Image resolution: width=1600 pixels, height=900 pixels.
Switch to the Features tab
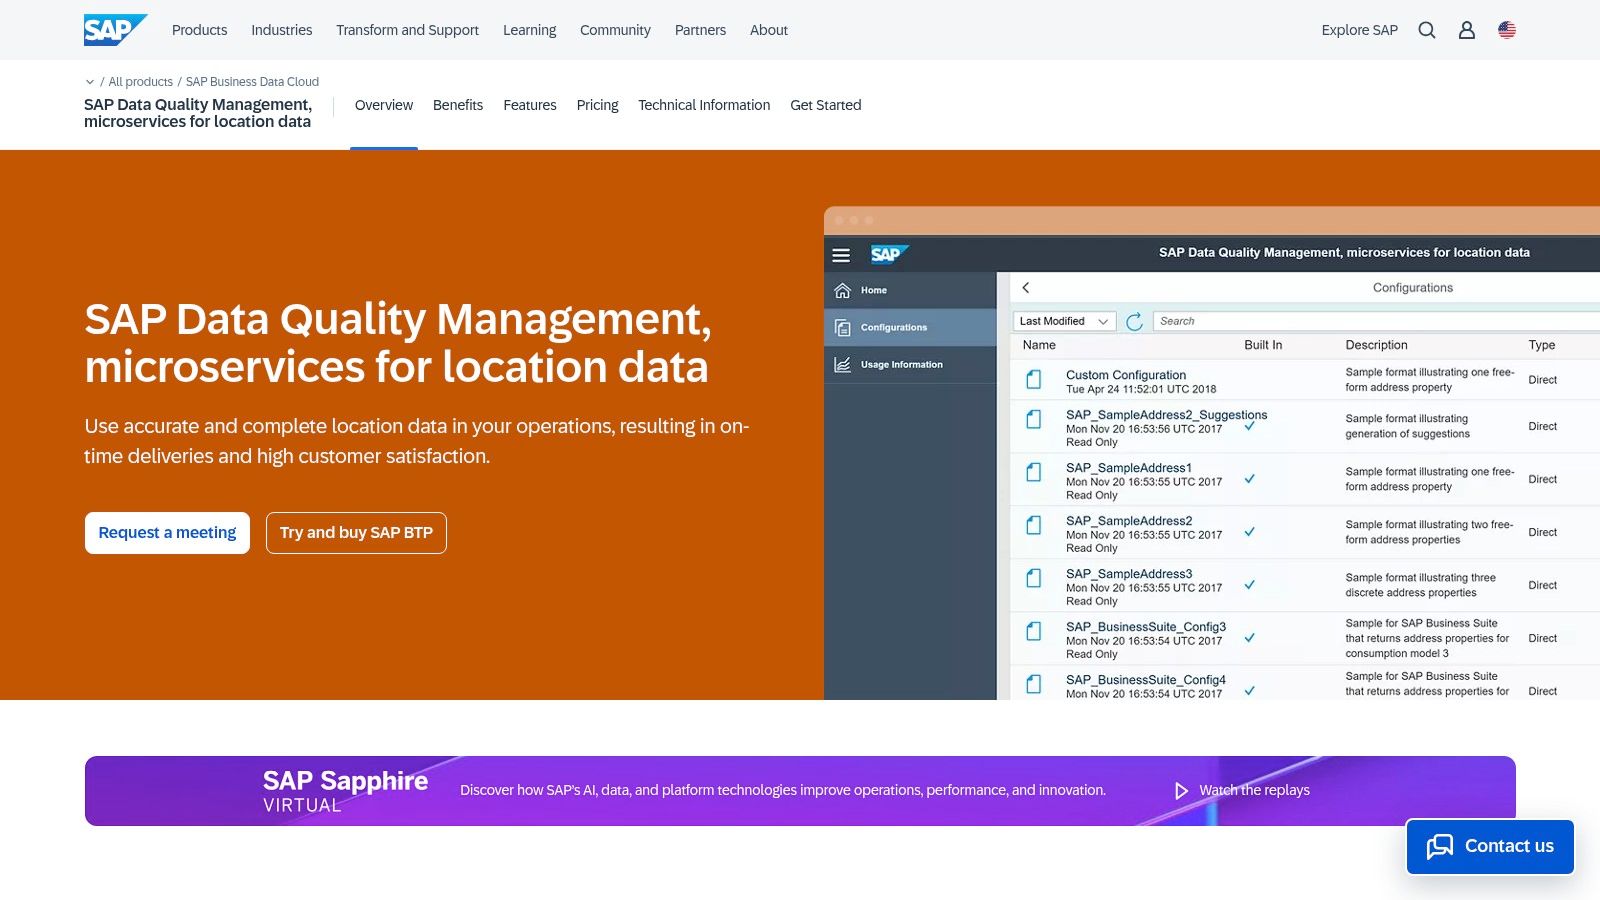pos(530,105)
